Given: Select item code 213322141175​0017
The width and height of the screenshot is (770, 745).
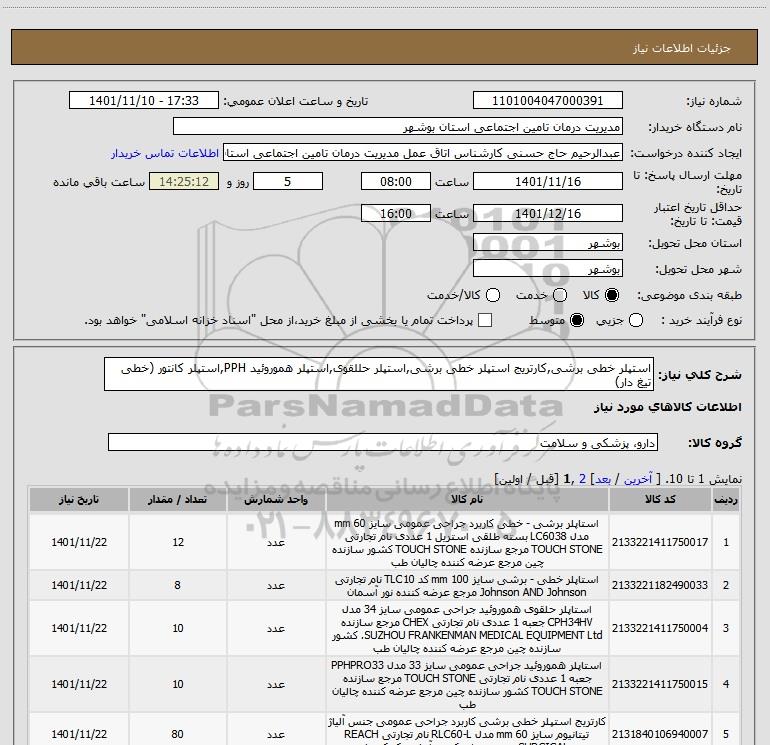Looking at the screenshot, I should pos(660,542).
